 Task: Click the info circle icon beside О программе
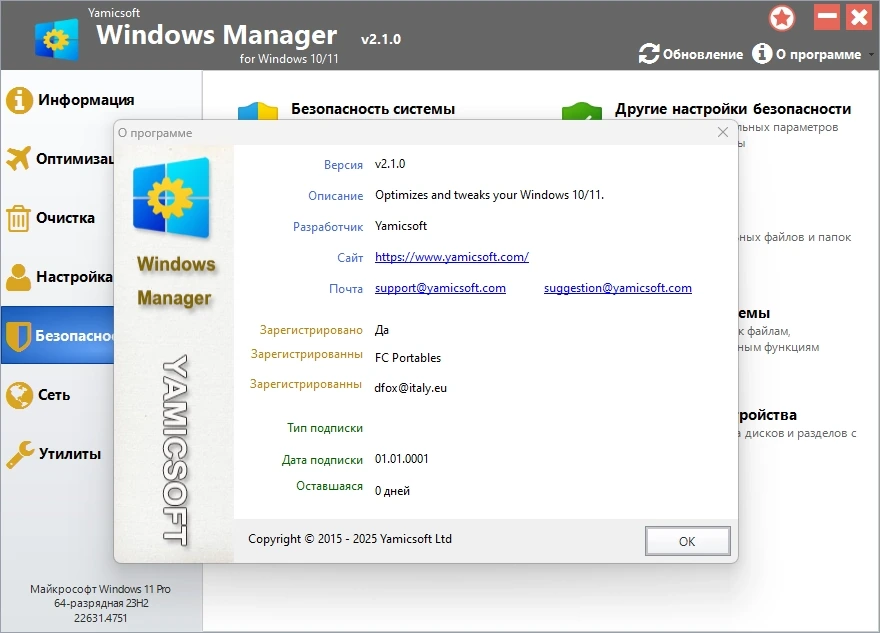pos(762,54)
